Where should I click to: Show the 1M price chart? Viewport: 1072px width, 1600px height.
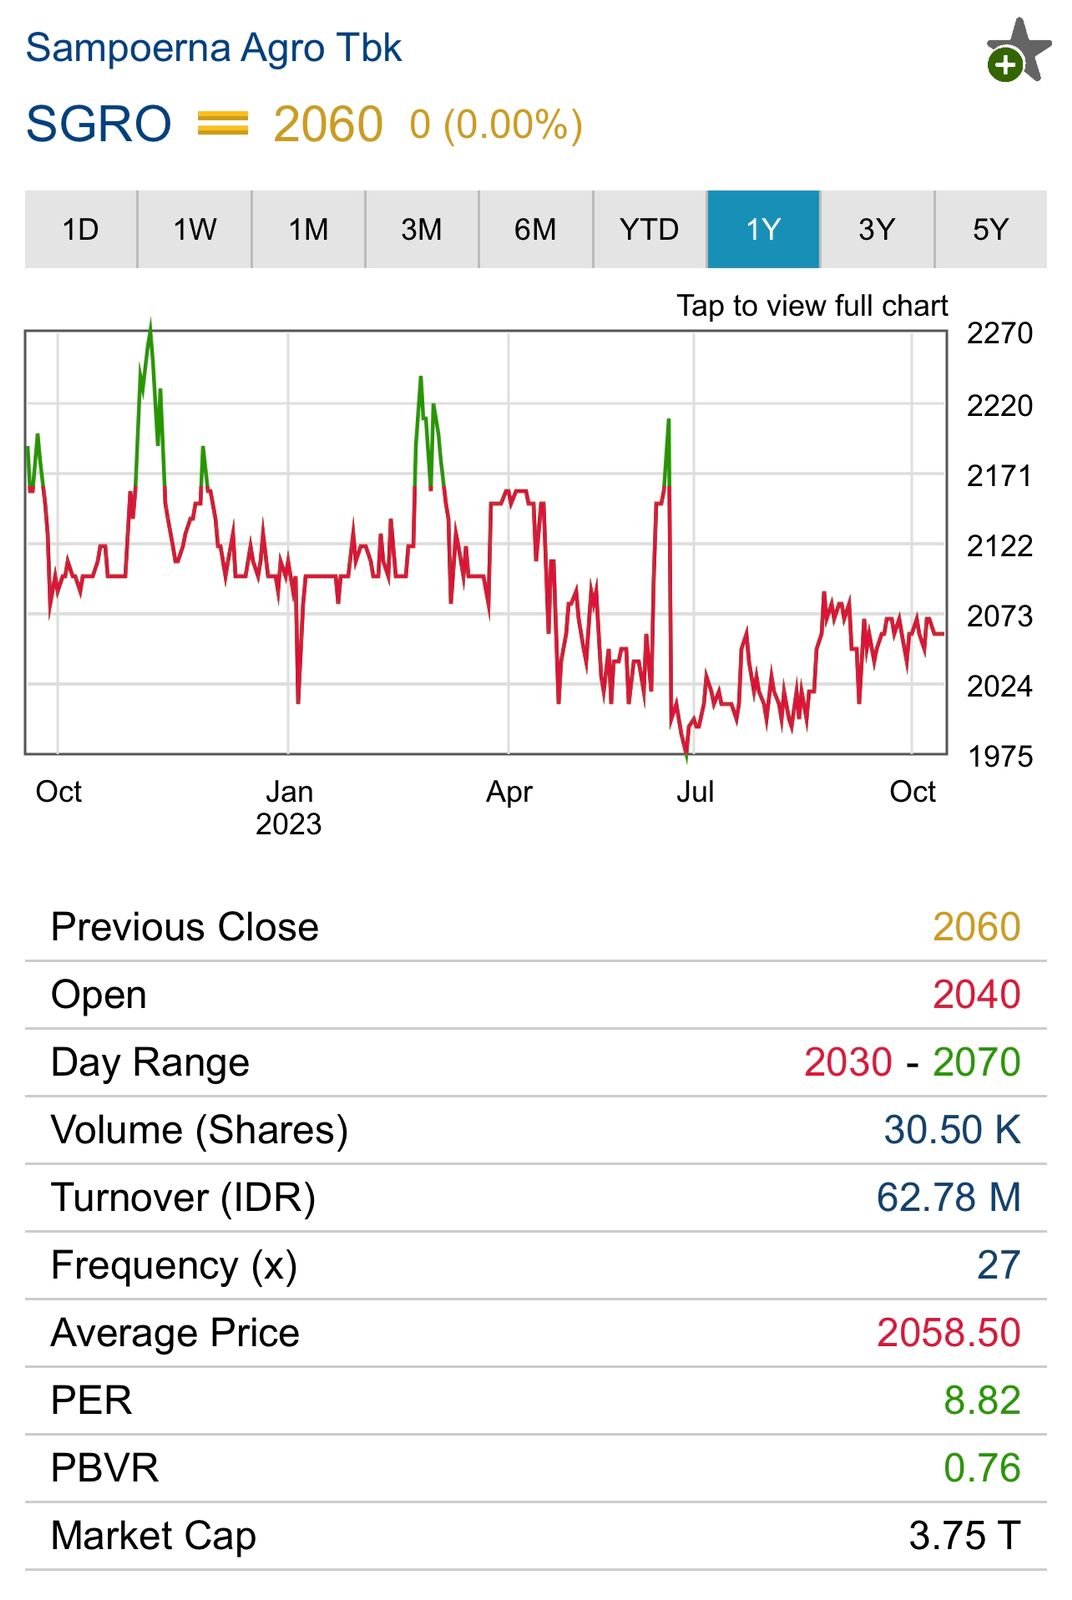(308, 229)
